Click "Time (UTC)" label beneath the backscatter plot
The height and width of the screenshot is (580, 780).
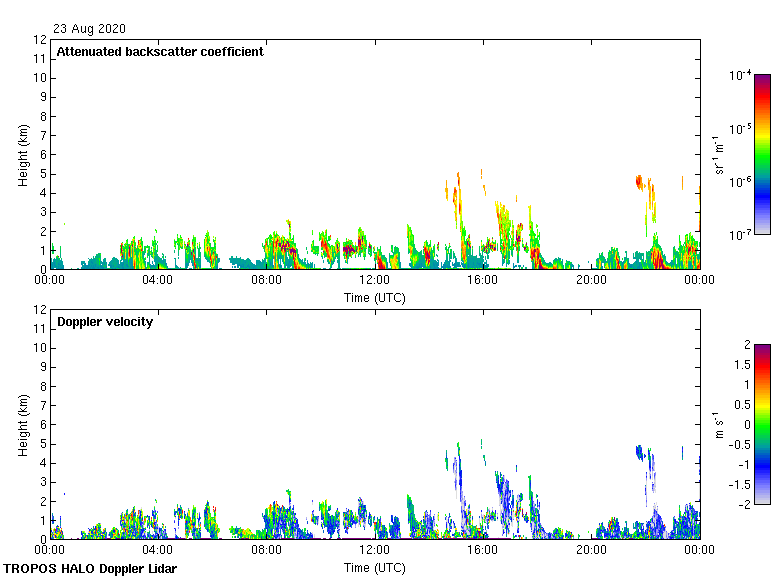[x=375, y=297]
